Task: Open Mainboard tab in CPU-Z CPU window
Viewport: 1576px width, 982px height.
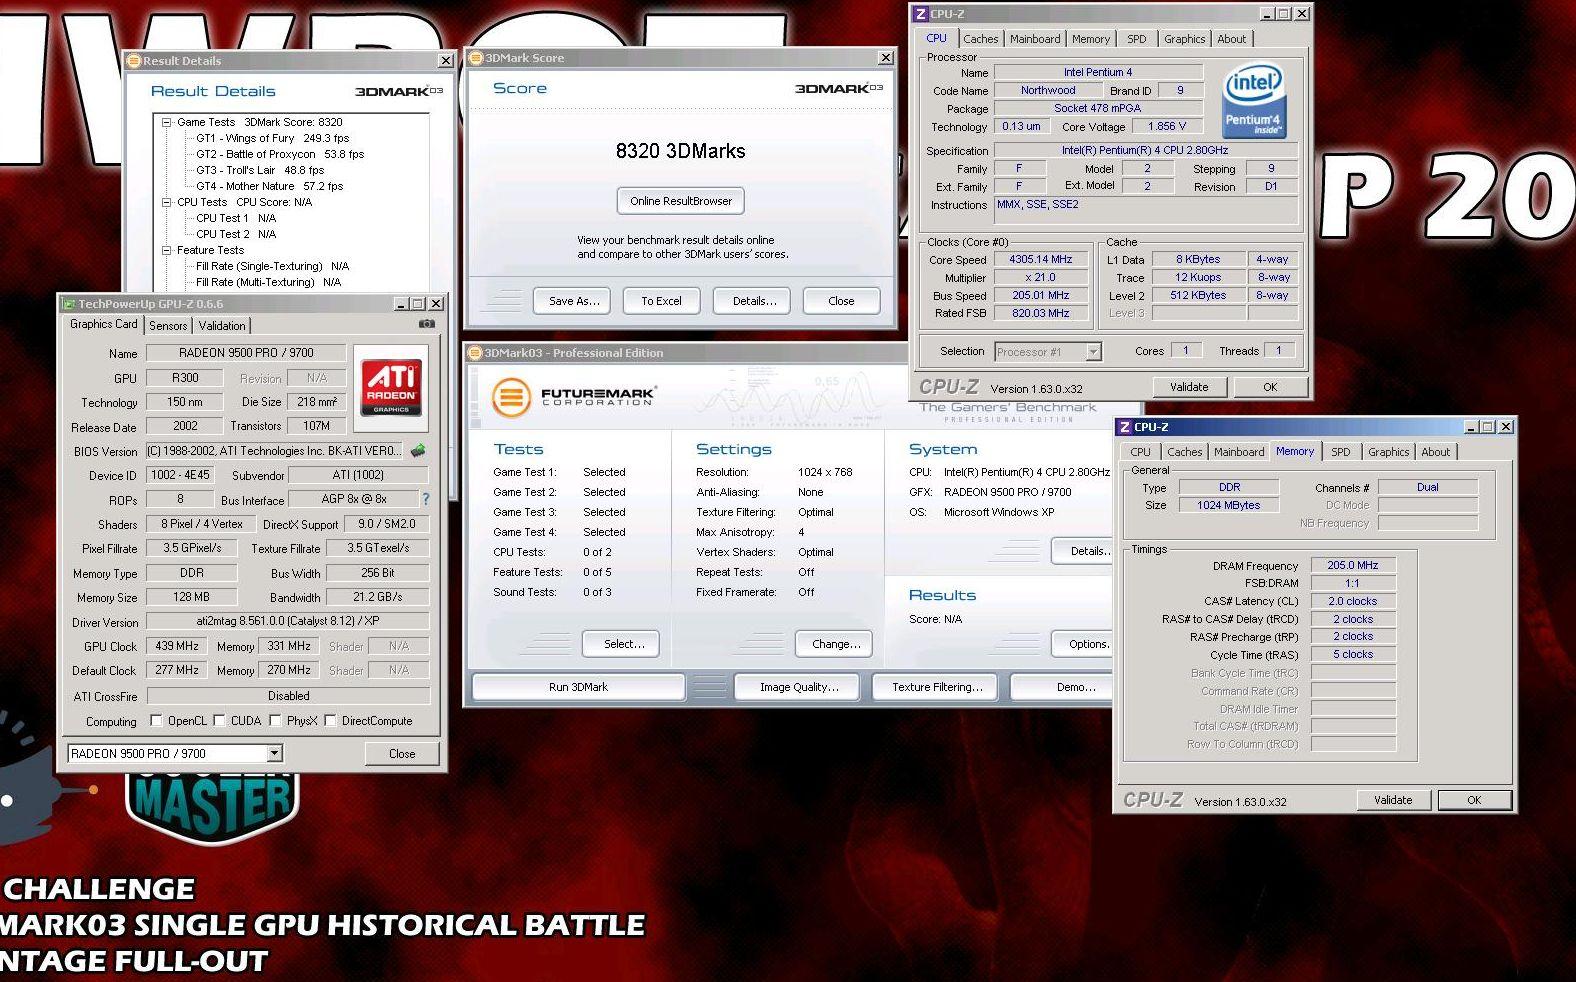Action: pos(1035,39)
